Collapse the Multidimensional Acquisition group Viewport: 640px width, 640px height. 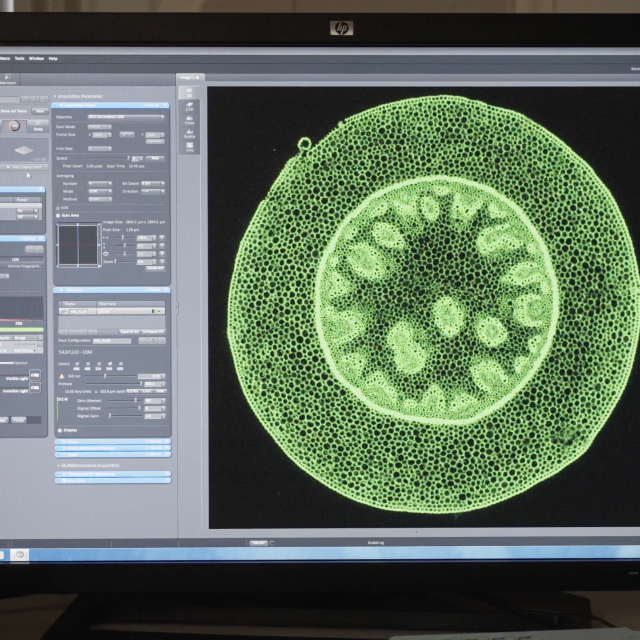[x=58, y=465]
